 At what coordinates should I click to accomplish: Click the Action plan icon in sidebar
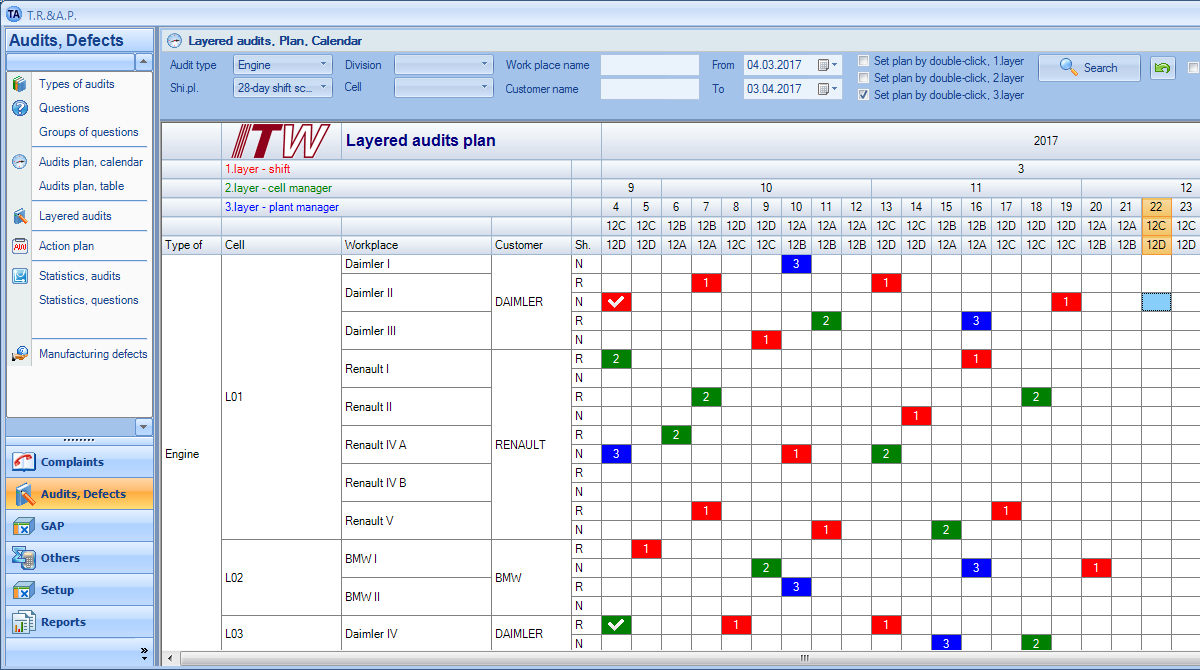pos(19,246)
